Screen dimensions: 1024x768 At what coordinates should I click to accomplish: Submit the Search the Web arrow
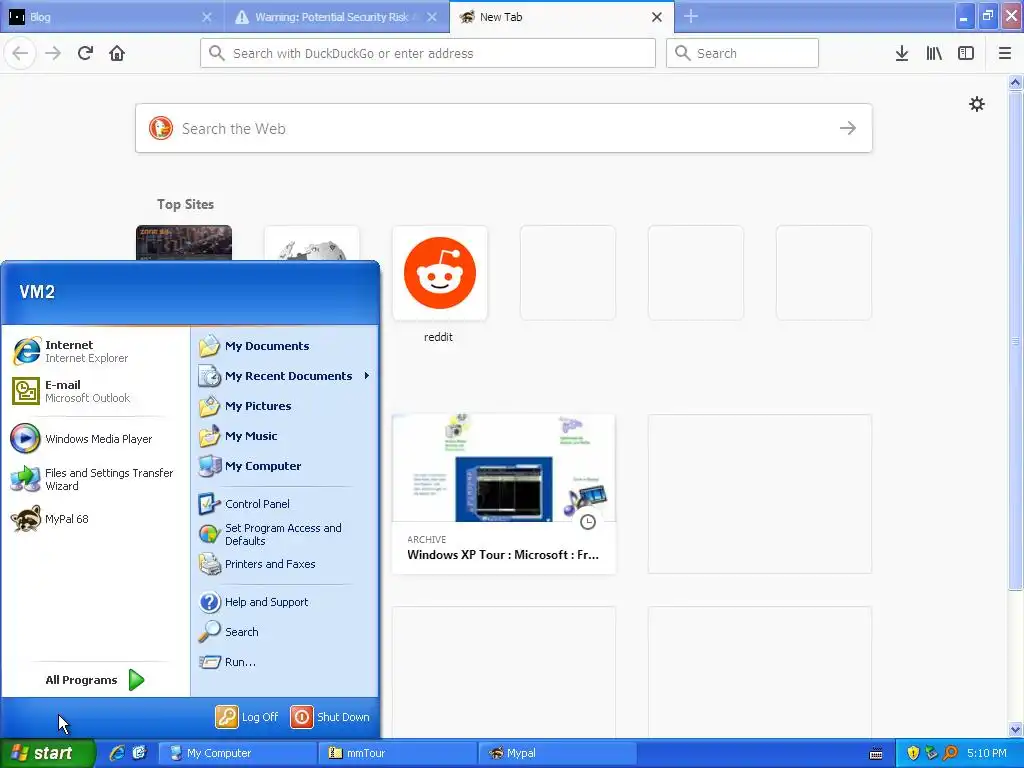pyautogui.click(x=848, y=128)
